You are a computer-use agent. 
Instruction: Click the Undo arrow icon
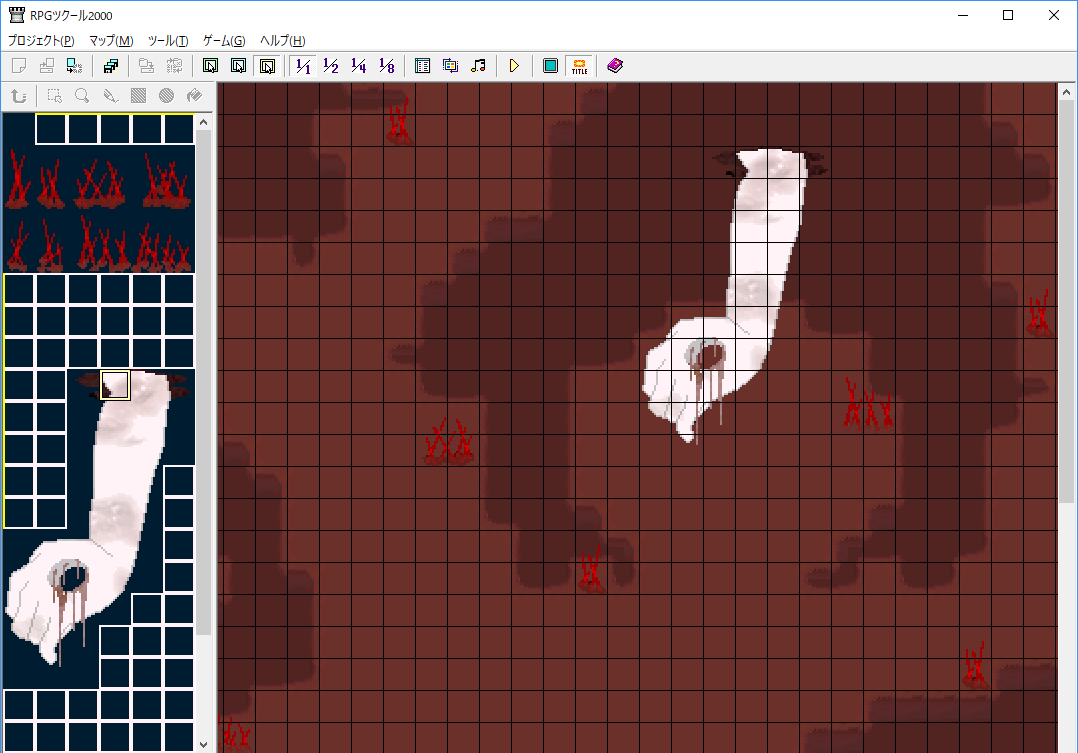tap(19, 96)
